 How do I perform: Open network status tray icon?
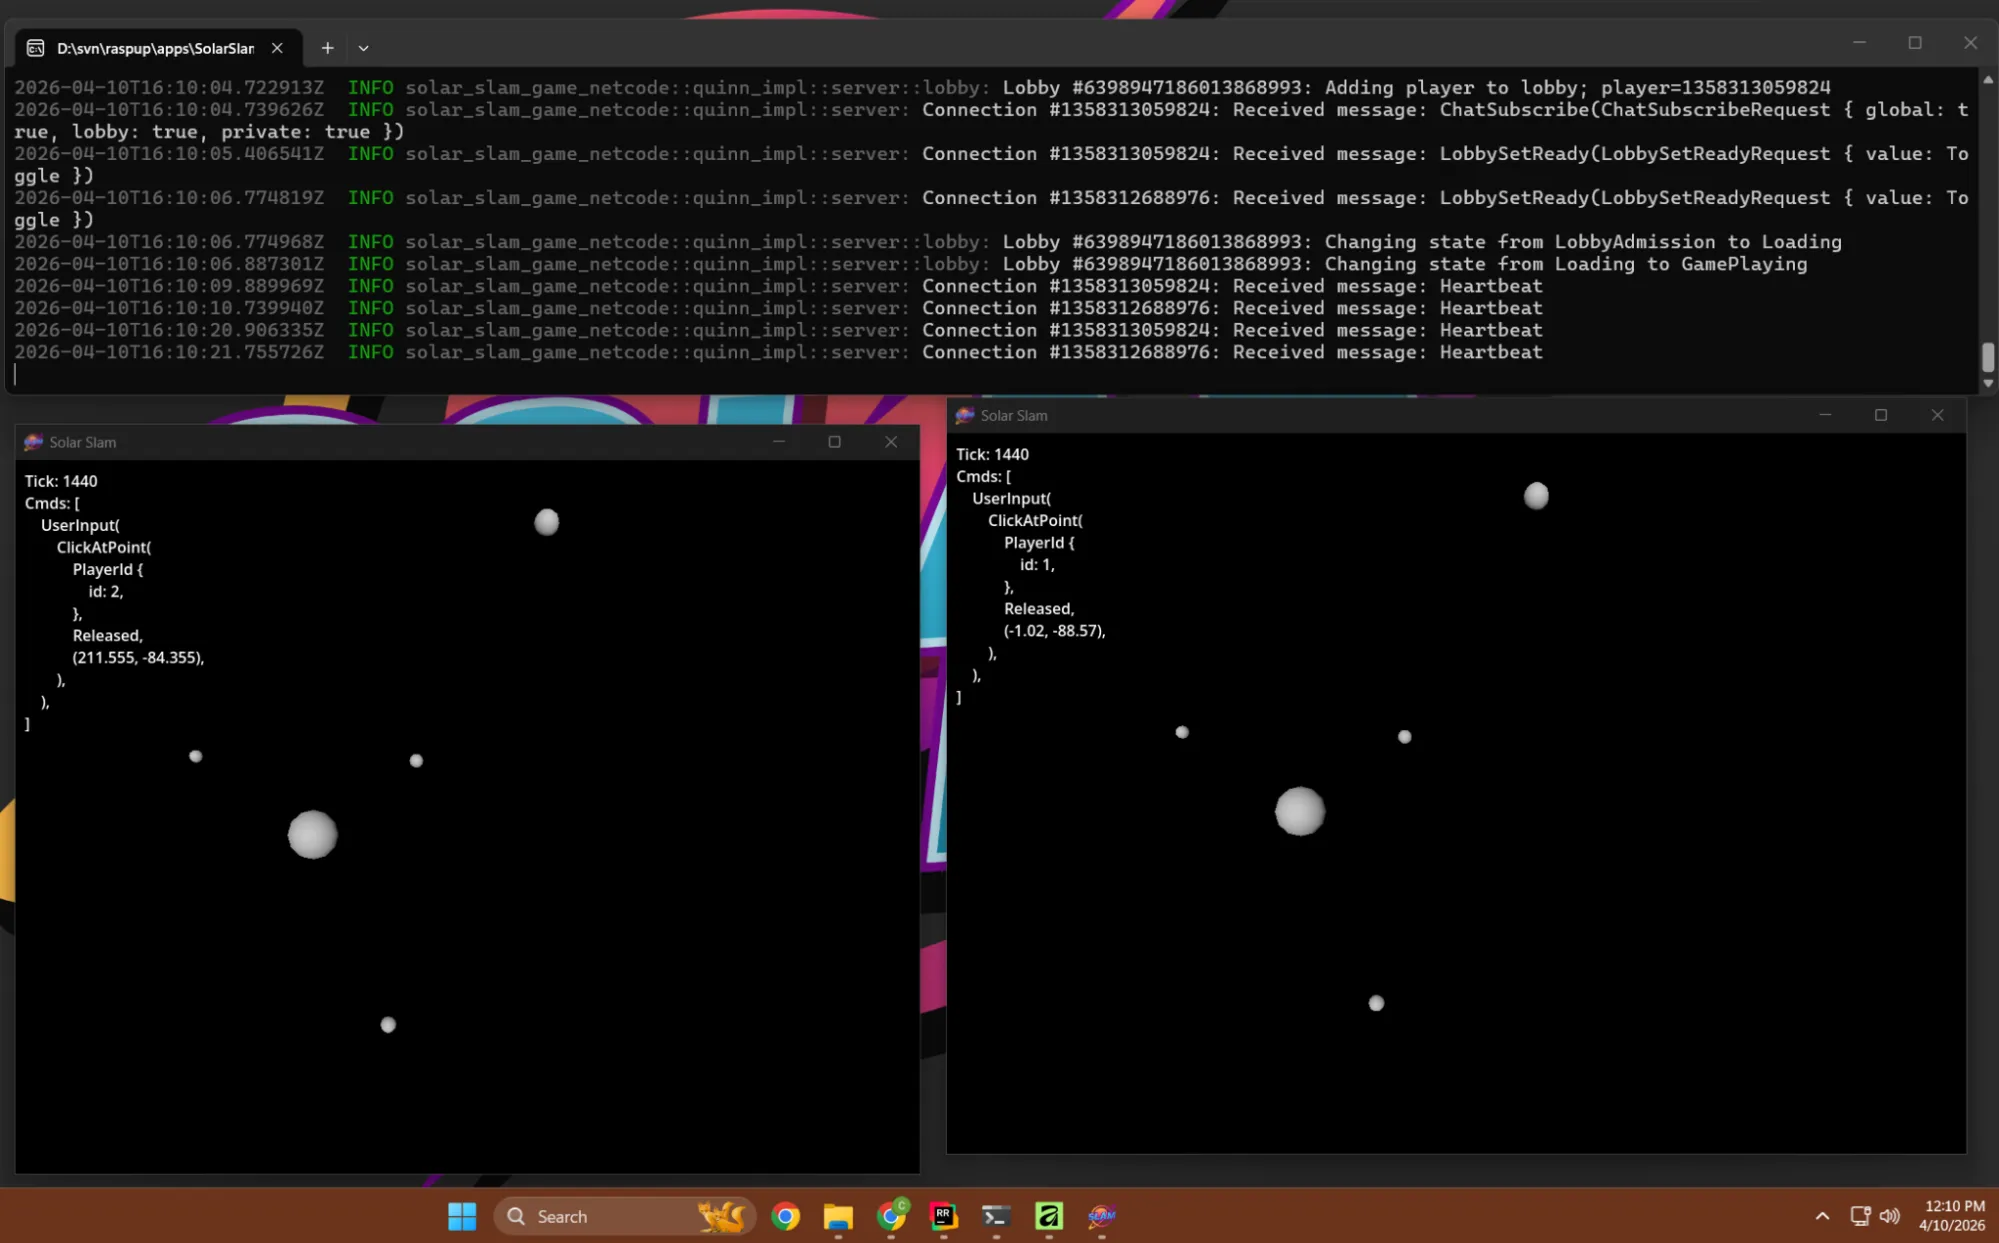[1860, 1216]
